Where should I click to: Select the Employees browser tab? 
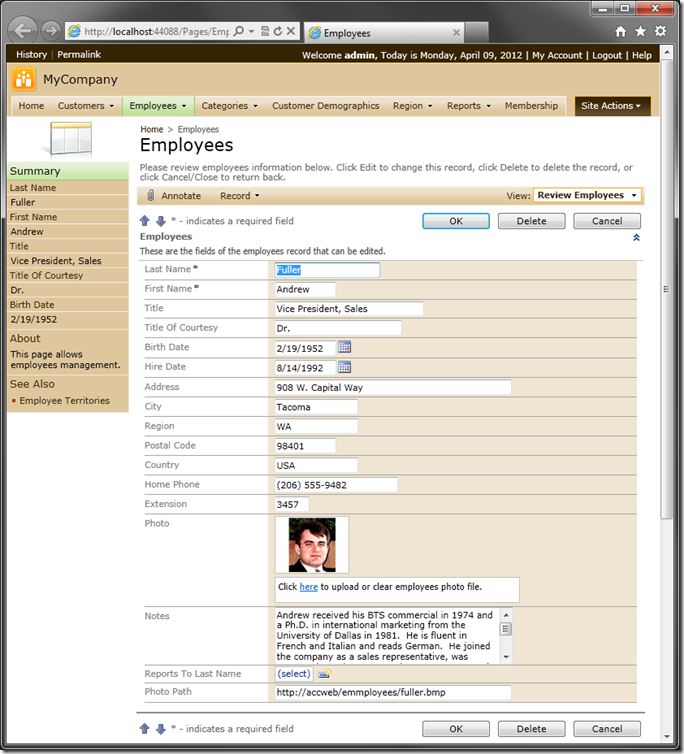tap(384, 33)
